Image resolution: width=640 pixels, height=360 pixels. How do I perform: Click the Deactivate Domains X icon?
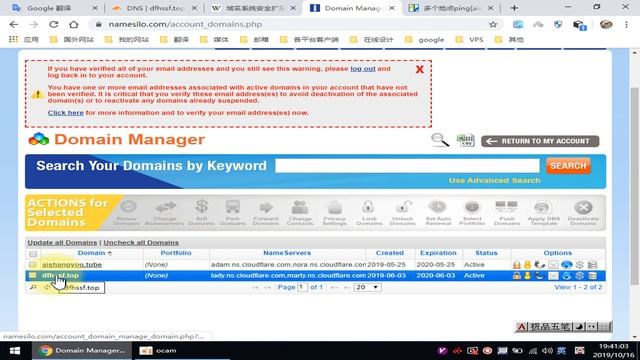tap(583, 207)
